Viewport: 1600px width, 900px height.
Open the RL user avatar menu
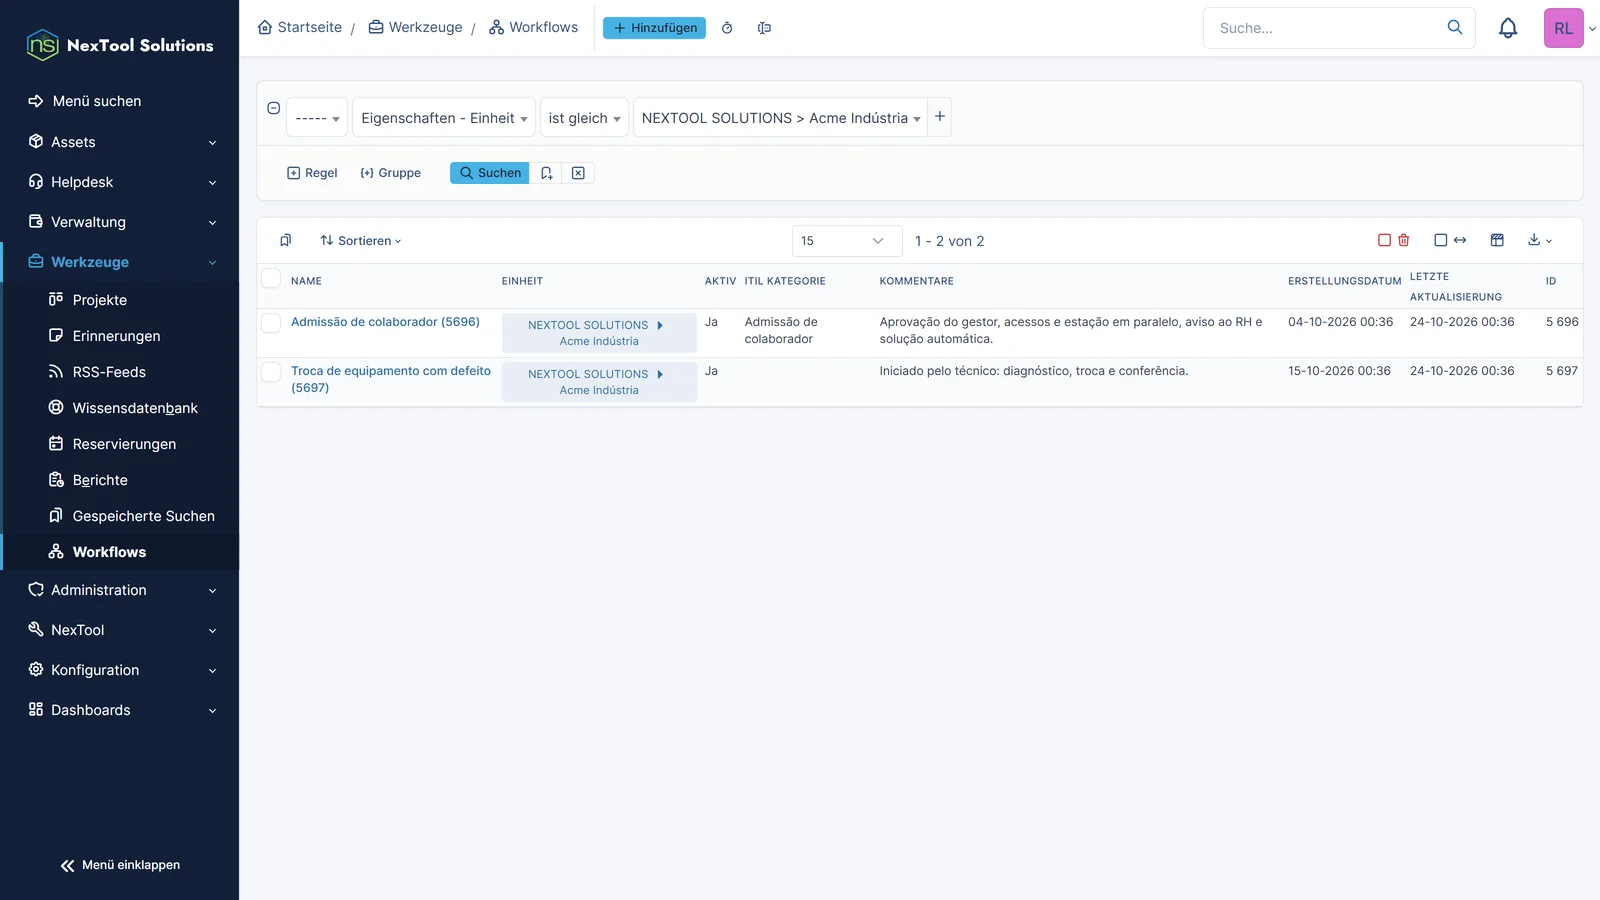(x=1564, y=28)
